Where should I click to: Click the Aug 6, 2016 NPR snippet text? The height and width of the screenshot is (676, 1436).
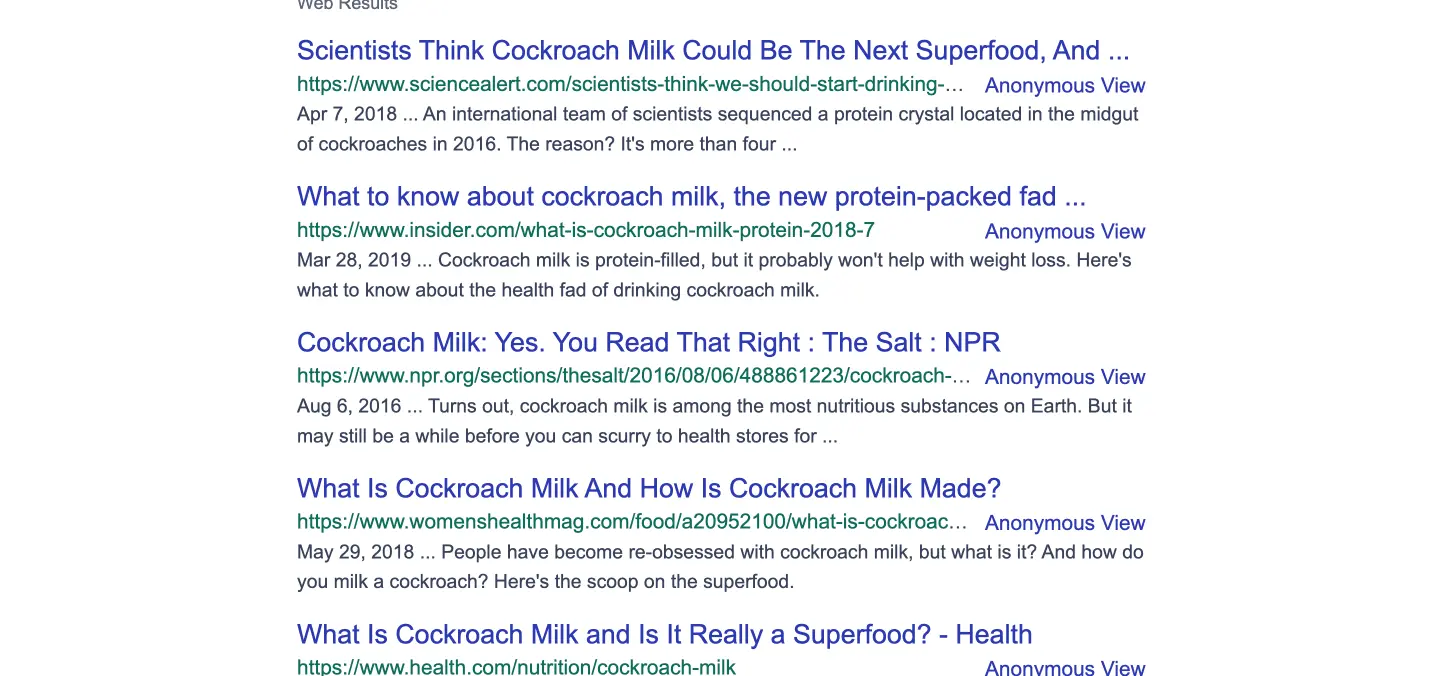(x=713, y=421)
